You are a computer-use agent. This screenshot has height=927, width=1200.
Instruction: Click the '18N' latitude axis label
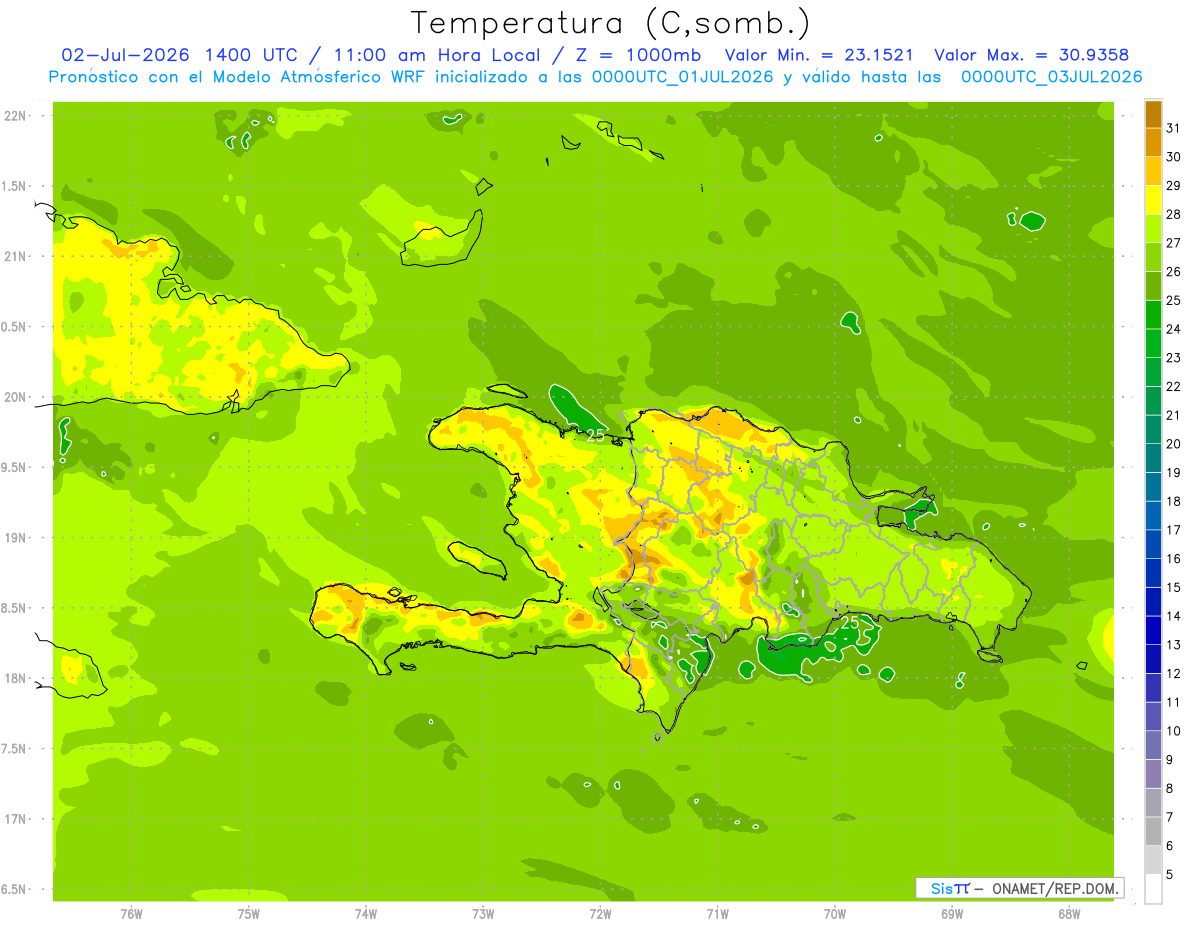15,678
